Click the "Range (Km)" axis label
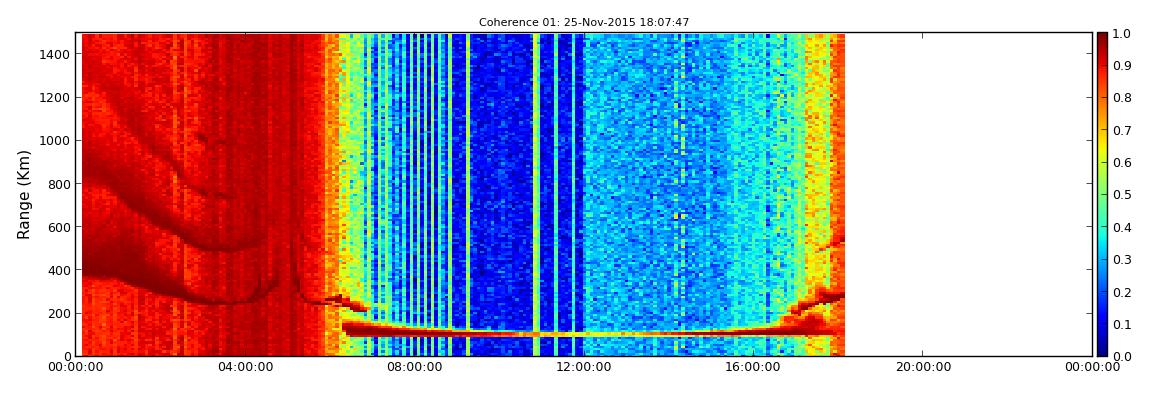 tap(24, 194)
